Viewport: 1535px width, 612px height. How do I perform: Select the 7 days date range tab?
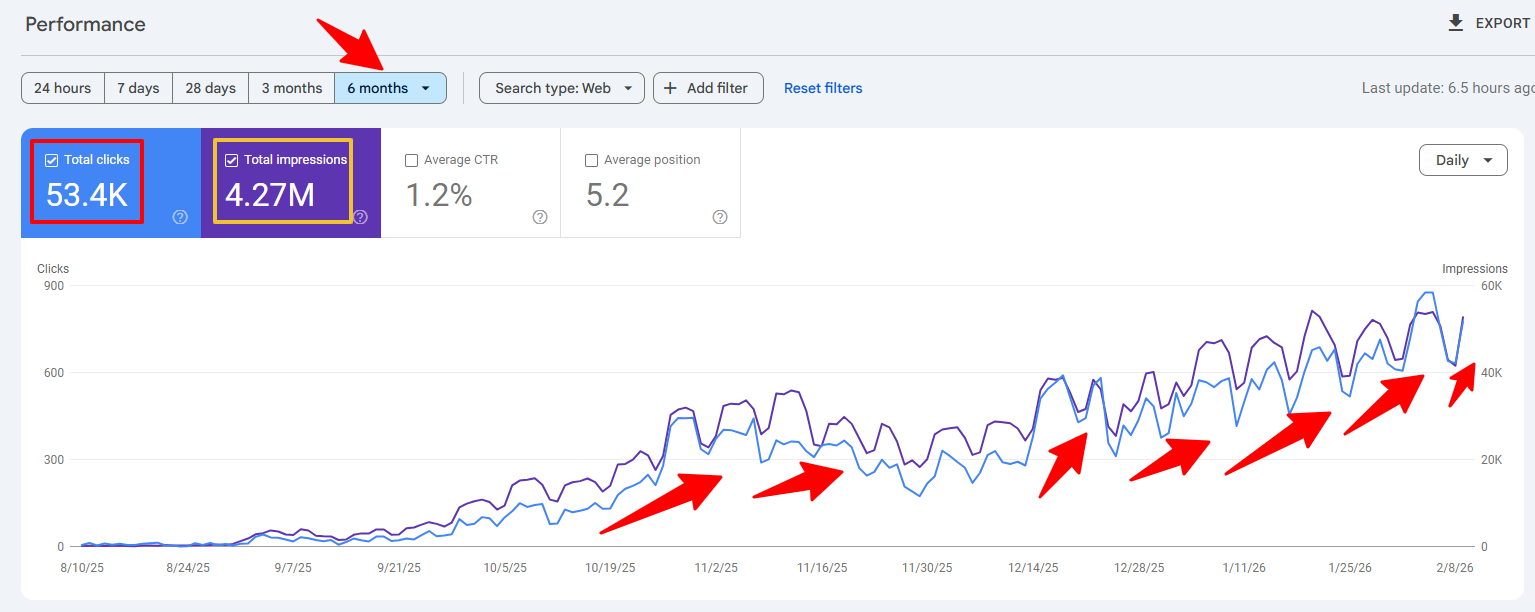138,88
